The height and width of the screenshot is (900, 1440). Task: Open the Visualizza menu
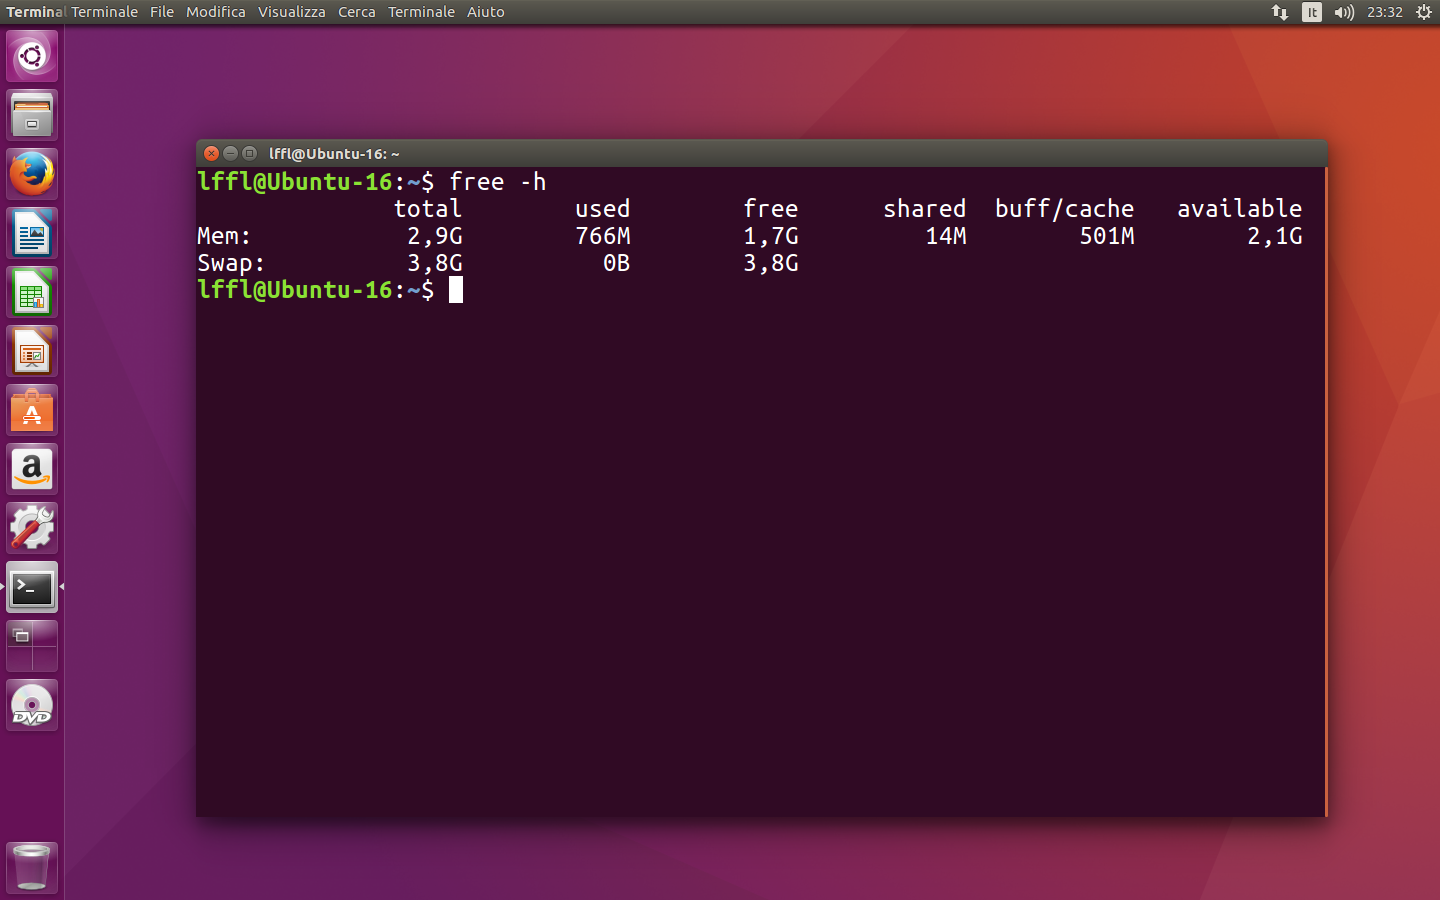coord(291,12)
